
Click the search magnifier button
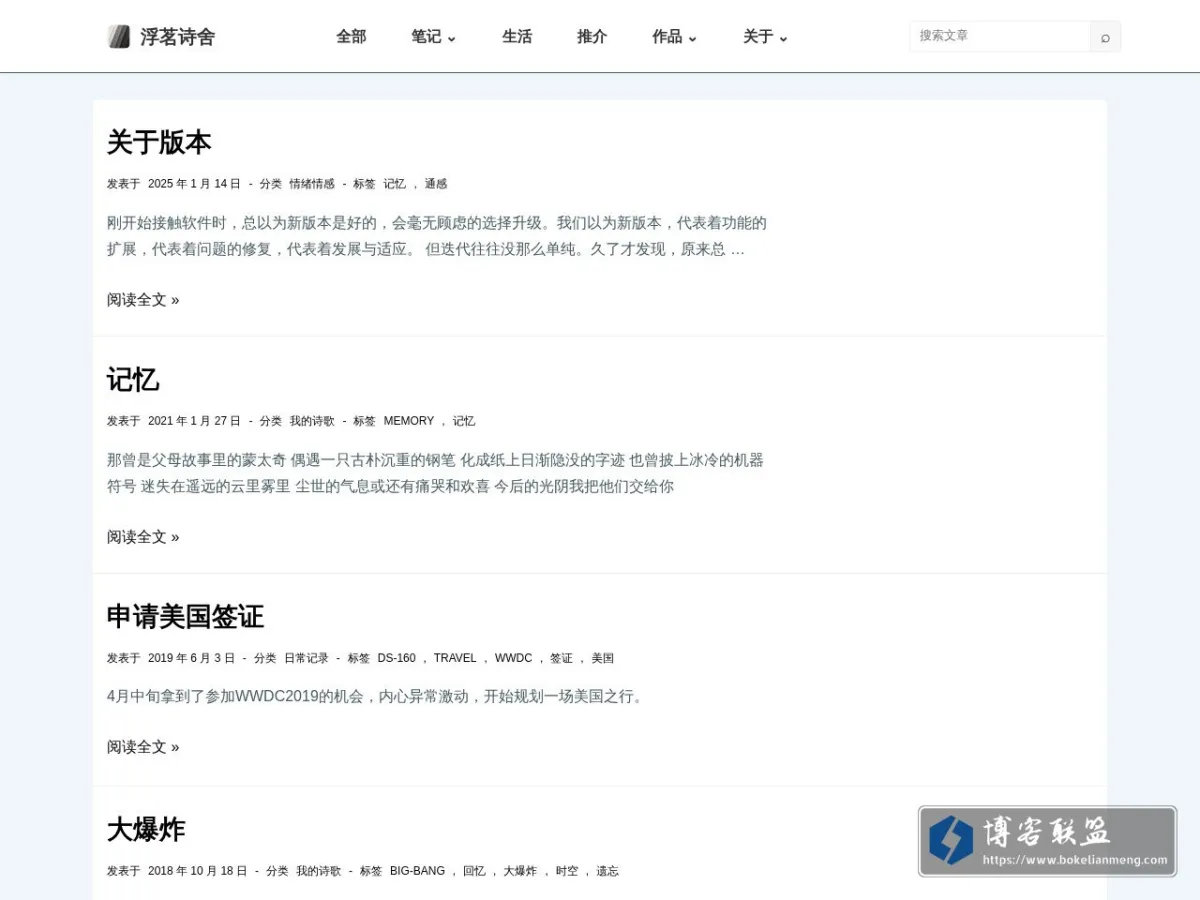click(1105, 37)
